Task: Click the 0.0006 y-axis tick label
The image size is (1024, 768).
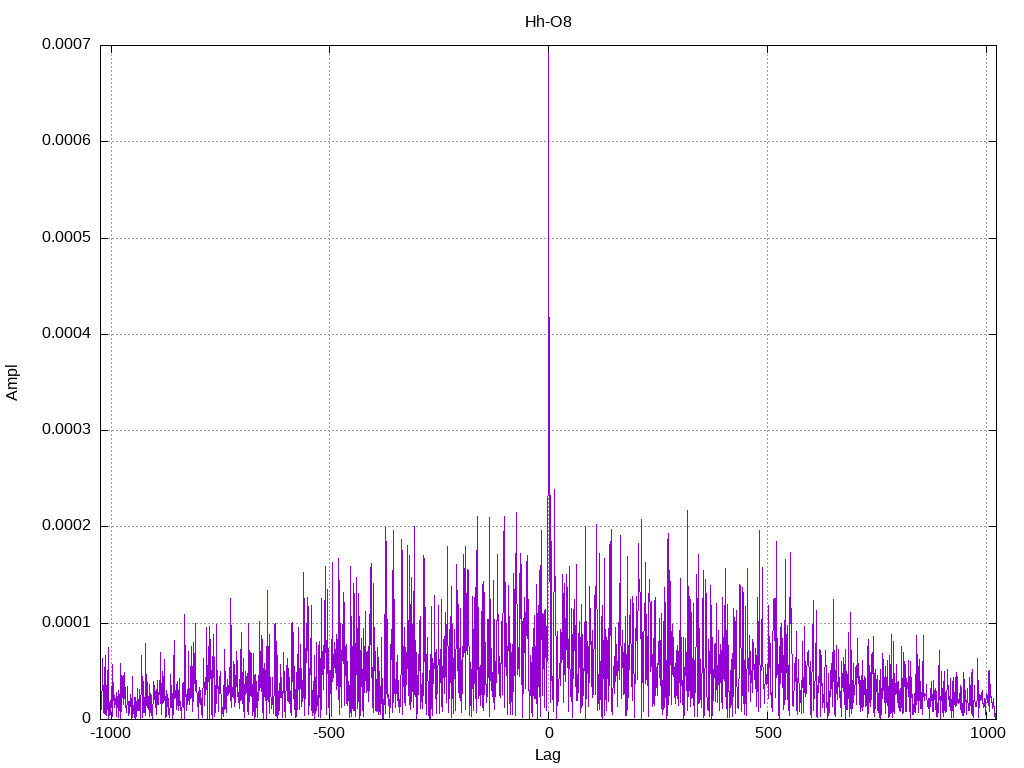Action: coord(66,141)
